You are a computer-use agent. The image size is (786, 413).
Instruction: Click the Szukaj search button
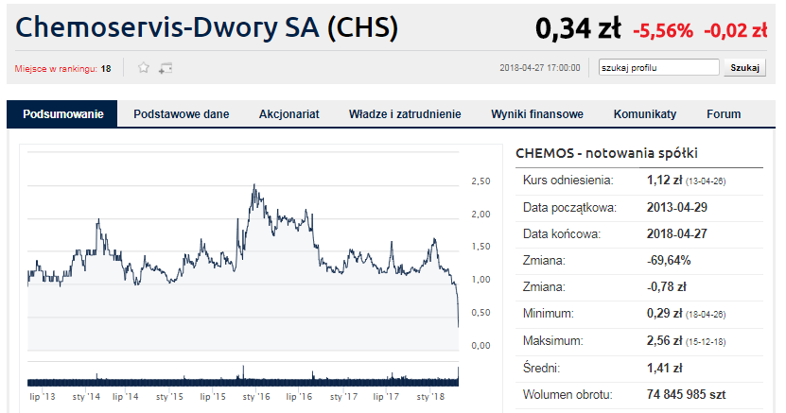(x=744, y=68)
